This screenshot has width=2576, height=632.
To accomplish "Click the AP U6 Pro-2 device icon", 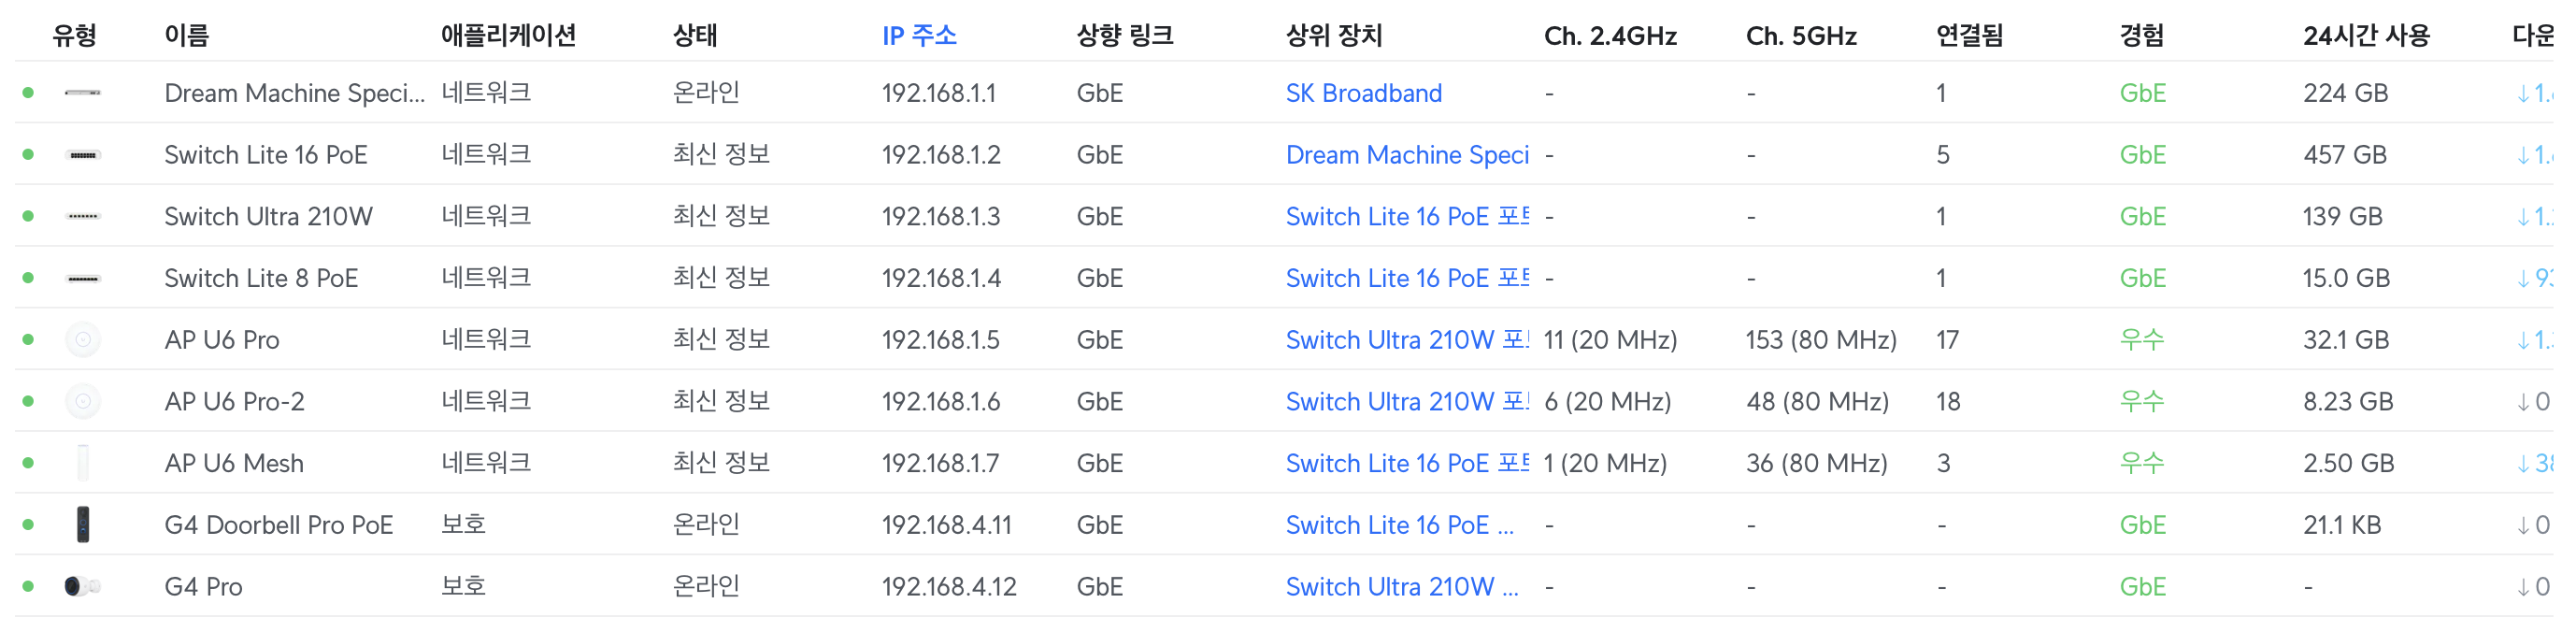I will pos(83,402).
